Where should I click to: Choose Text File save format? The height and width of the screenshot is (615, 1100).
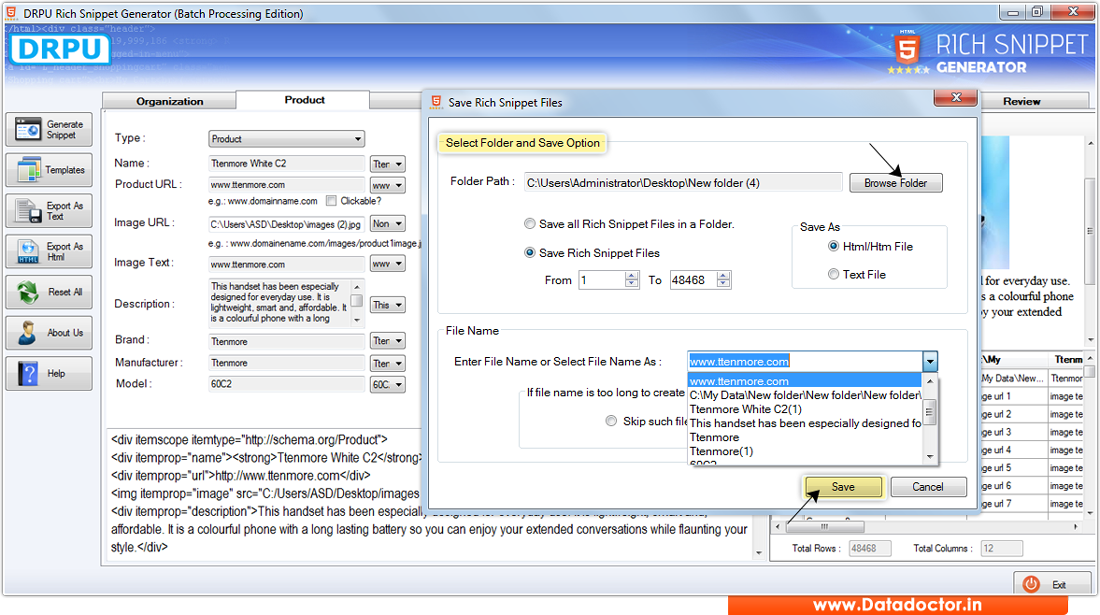(x=833, y=274)
